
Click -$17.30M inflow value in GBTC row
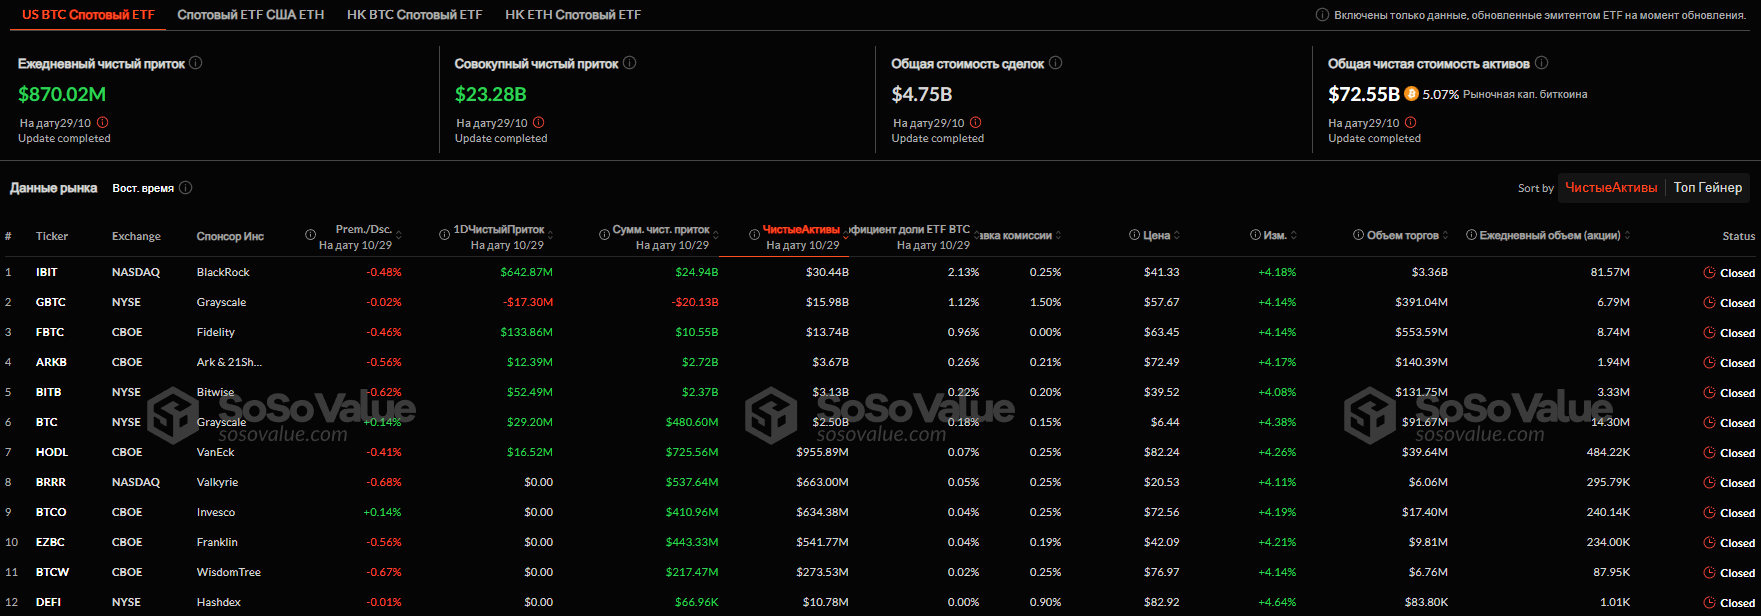pyautogui.click(x=527, y=302)
